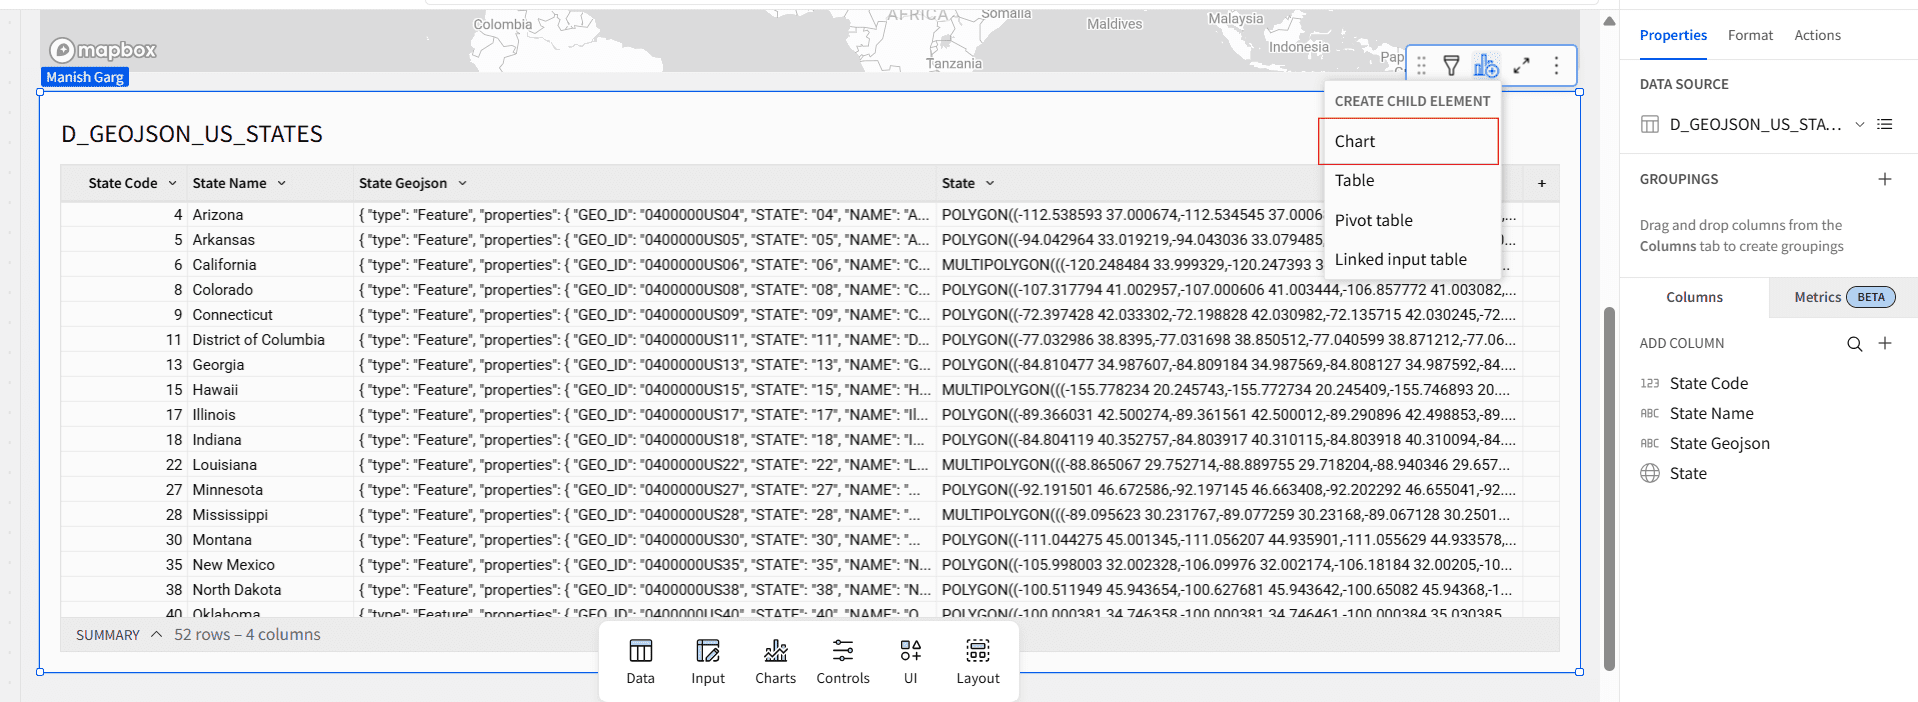Choose Linked input table option
Image resolution: width=1918 pixels, height=702 pixels.
[x=1412, y=259]
